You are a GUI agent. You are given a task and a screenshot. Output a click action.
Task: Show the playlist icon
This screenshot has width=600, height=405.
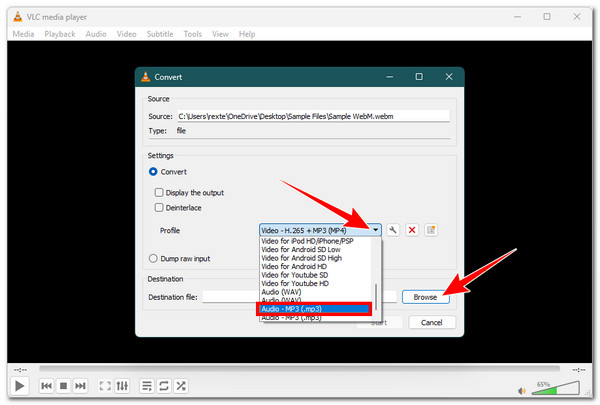(x=147, y=385)
